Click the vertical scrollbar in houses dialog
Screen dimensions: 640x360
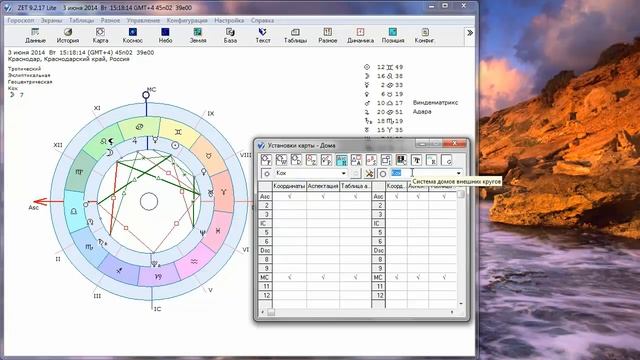pyautogui.click(x=461, y=248)
